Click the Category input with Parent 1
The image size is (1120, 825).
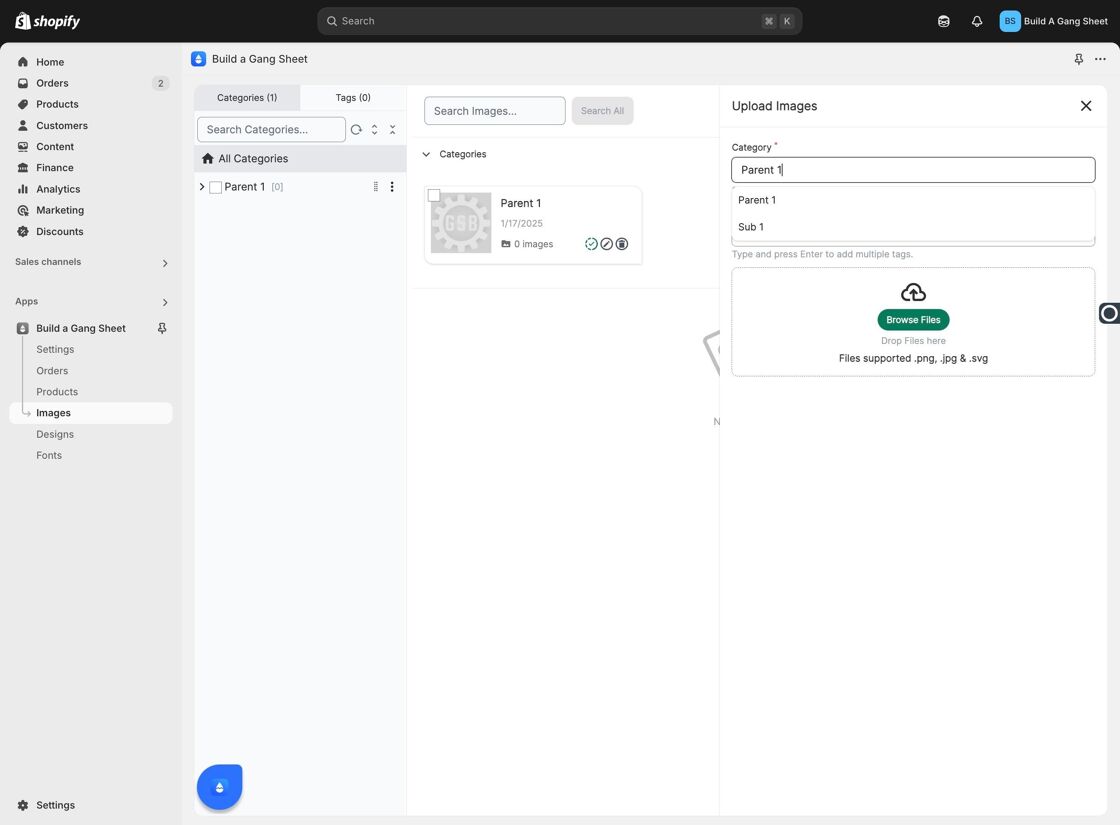[913, 170]
